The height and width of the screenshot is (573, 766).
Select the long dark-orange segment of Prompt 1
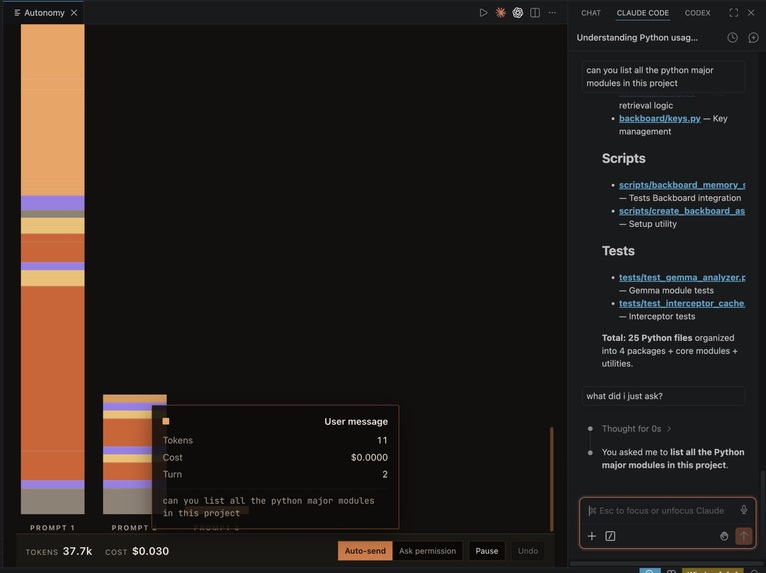click(52, 383)
